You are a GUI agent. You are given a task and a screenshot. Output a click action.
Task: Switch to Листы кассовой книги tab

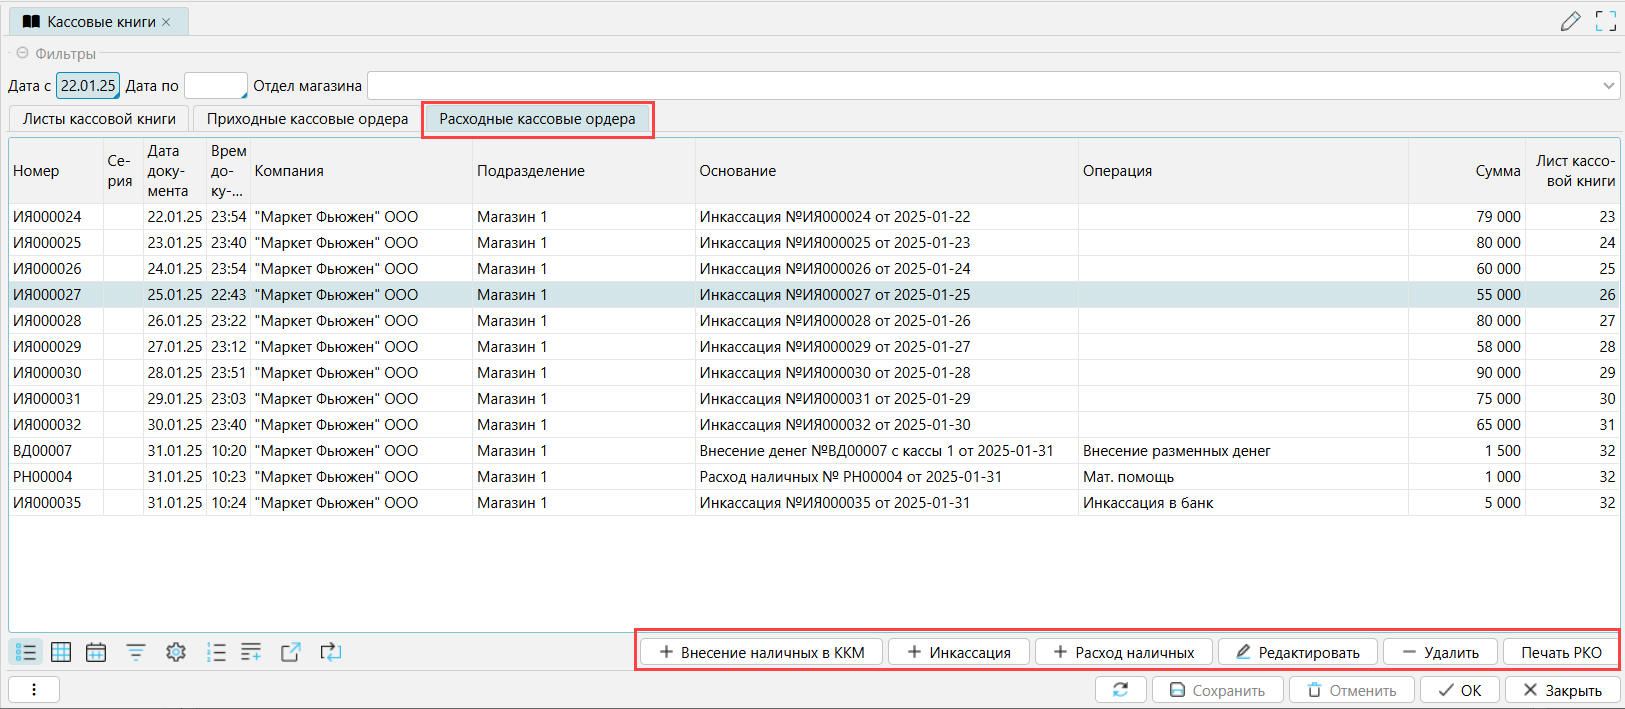pos(99,119)
